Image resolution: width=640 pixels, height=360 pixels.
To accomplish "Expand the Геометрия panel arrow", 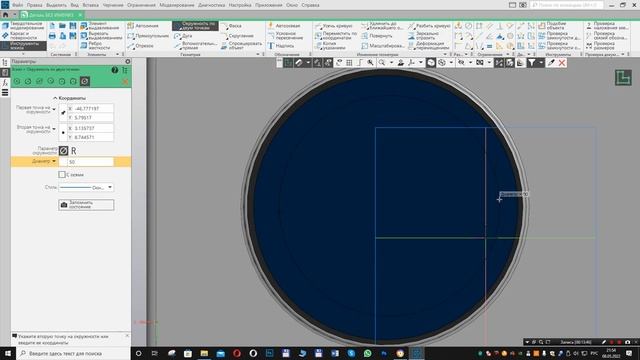I will pyautogui.click(x=258, y=54).
